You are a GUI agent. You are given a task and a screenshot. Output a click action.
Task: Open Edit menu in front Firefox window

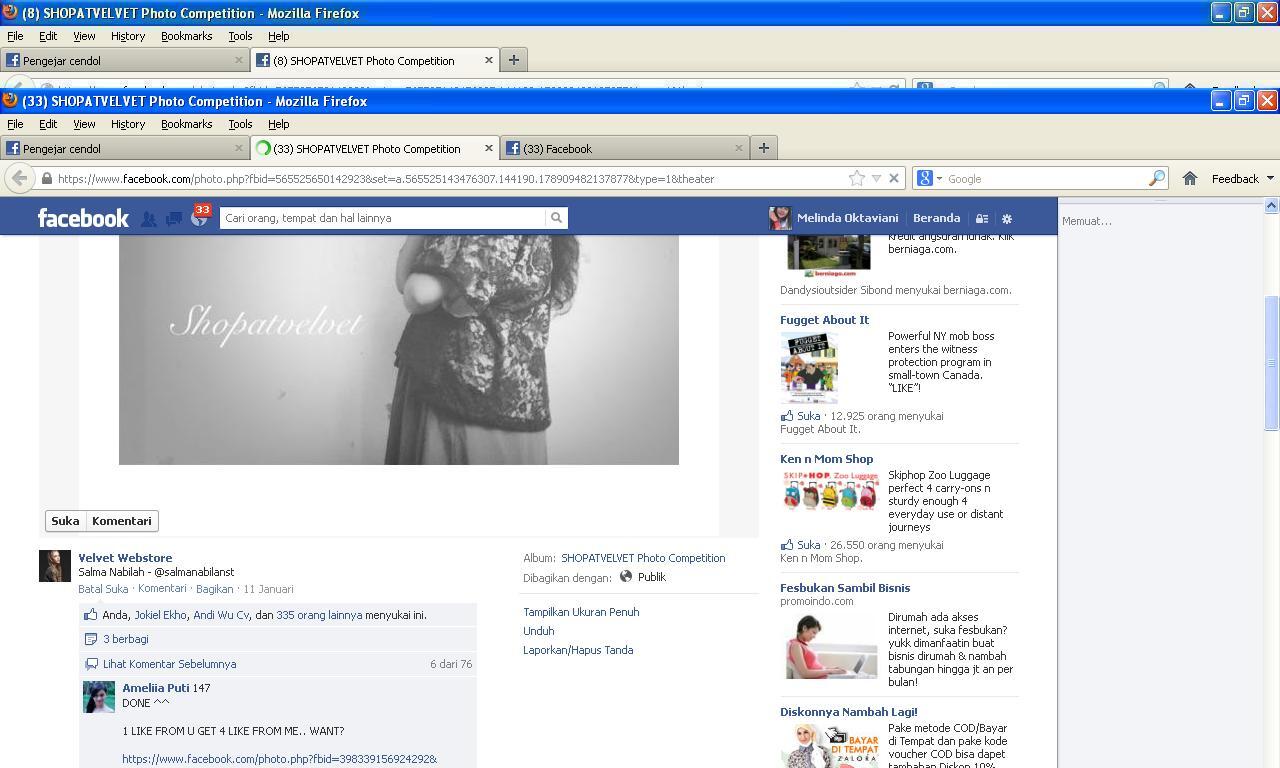point(48,124)
